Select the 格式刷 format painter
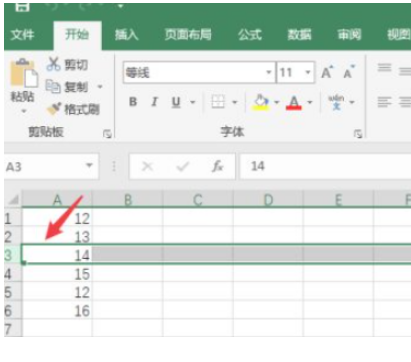Image resolution: width=411 pixels, height=362 pixels. (73, 109)
